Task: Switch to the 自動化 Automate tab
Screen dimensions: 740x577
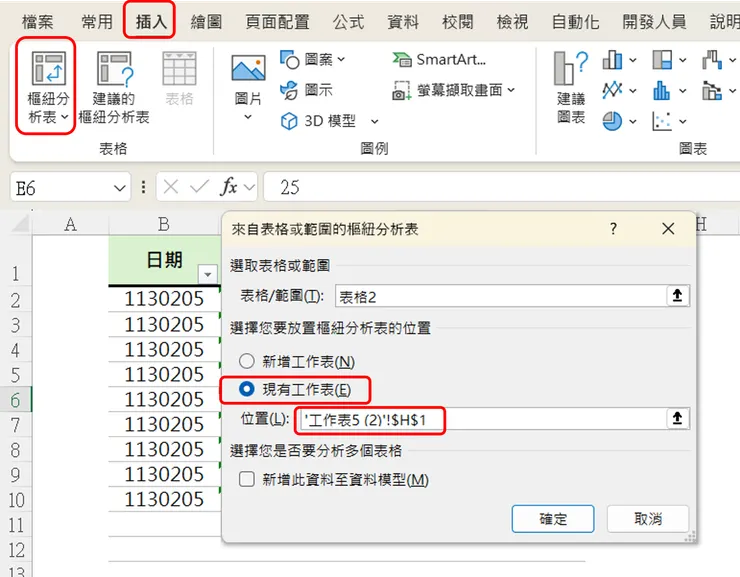Action: [575, 22]
